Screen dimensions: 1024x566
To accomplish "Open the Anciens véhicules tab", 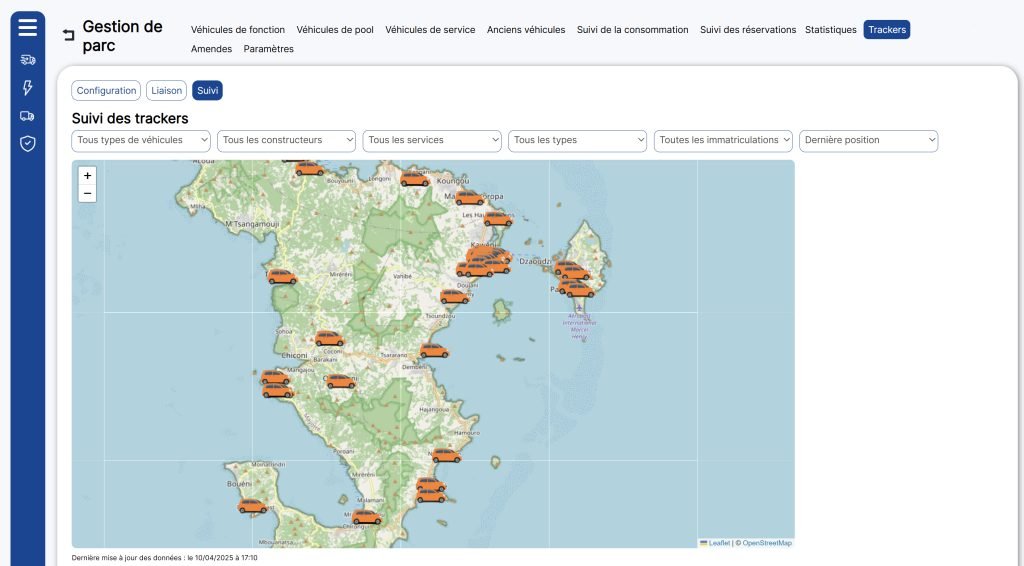I will [x=526, y=29].
